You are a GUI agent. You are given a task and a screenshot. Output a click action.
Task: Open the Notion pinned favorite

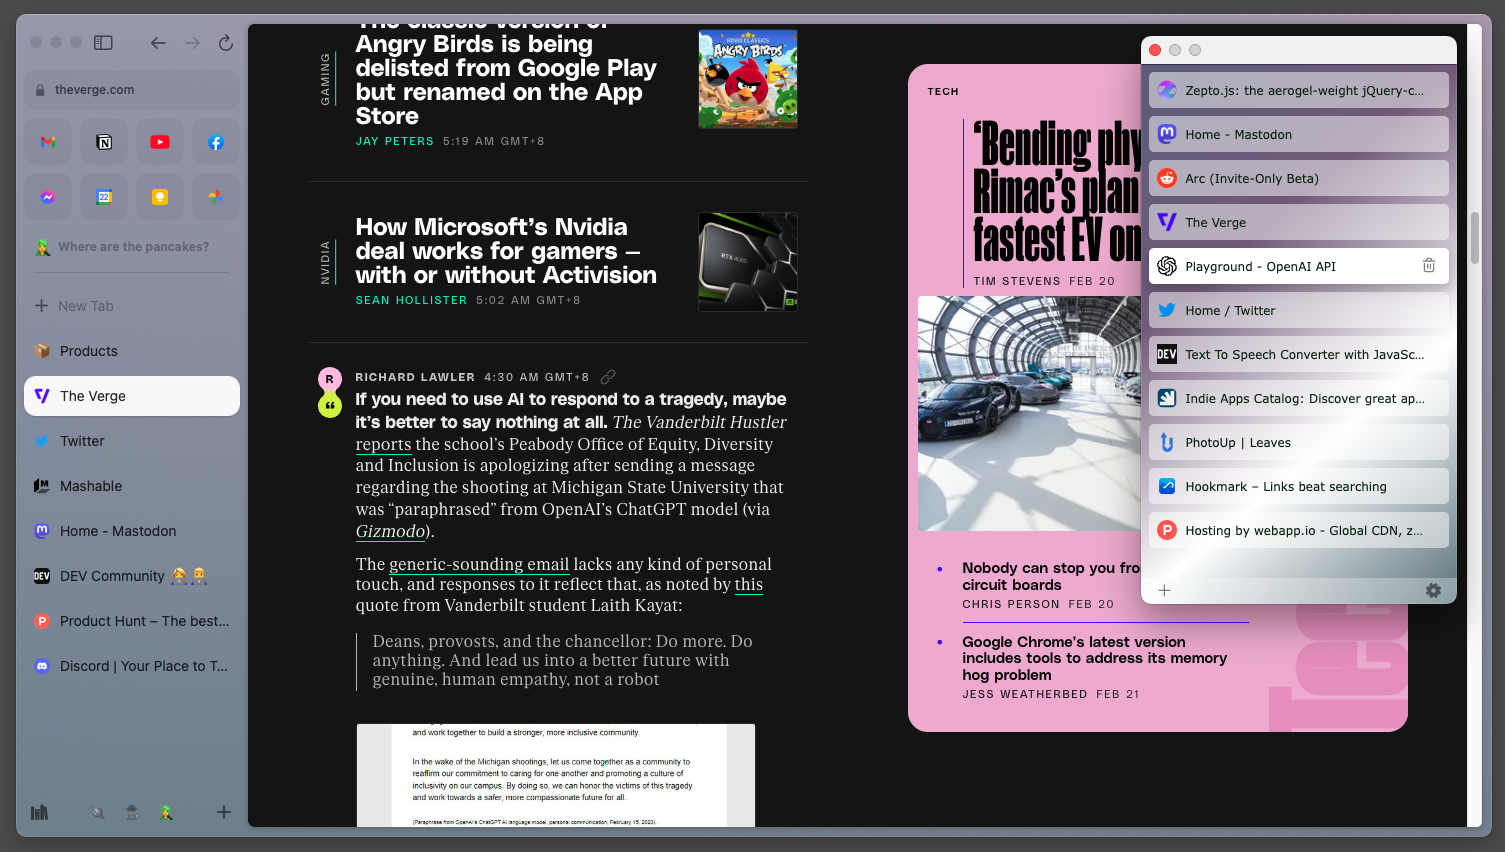coord(103,141)
